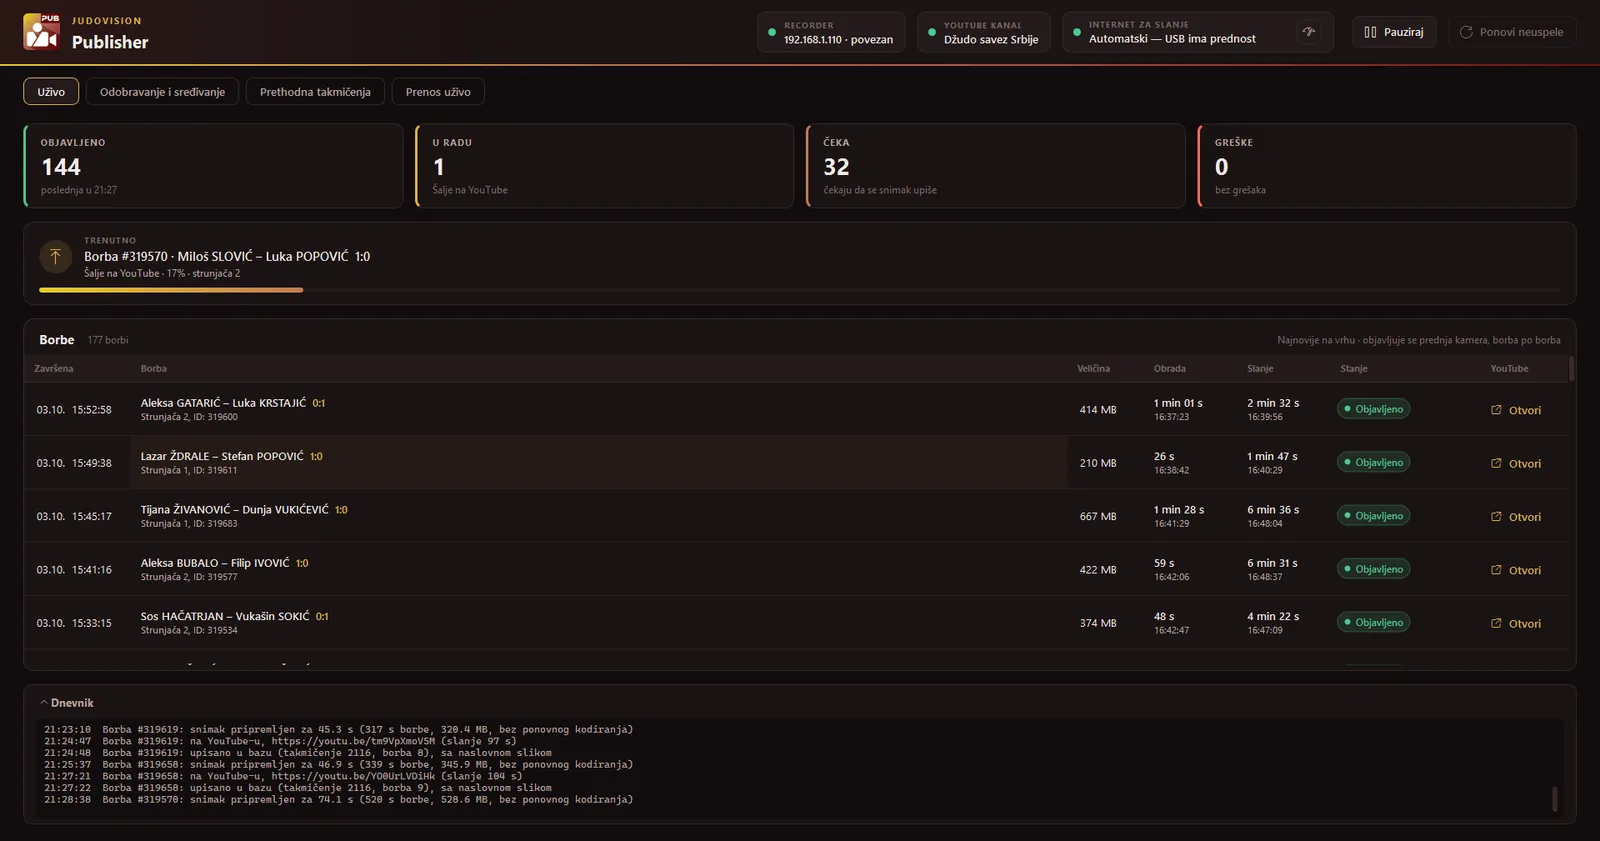Click the Stanje column header
Image resolution: width=1600 pixels, height=841 pixels.
pos(1354,369)
